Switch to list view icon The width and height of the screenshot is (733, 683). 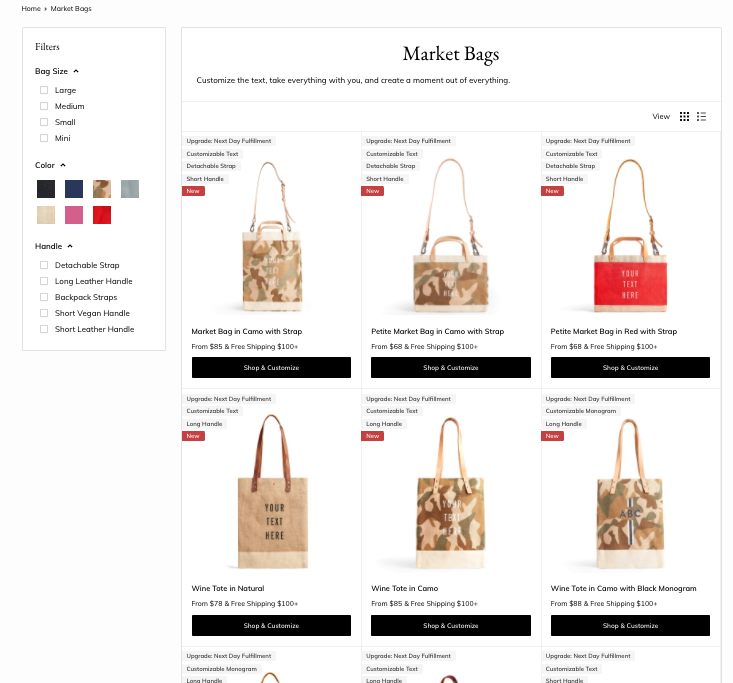[x=701, y=116]
